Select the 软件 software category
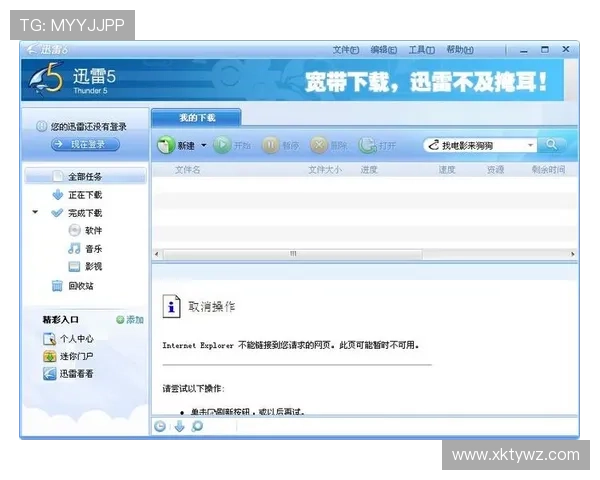 coord(85,230)
